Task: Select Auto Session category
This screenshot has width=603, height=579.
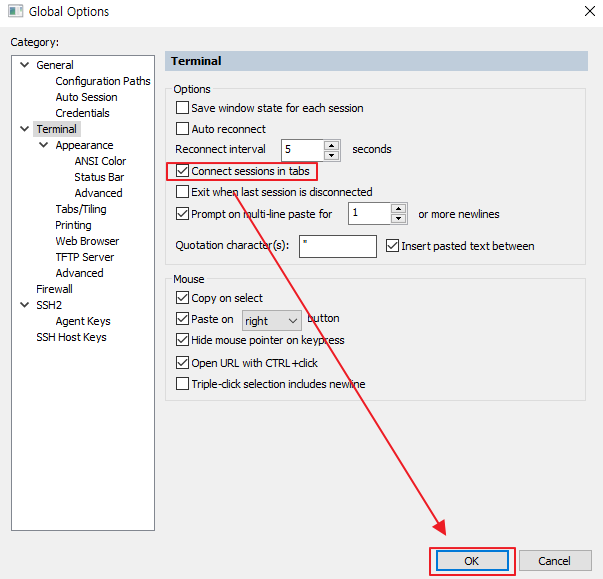Action: (x=86, y=97)
